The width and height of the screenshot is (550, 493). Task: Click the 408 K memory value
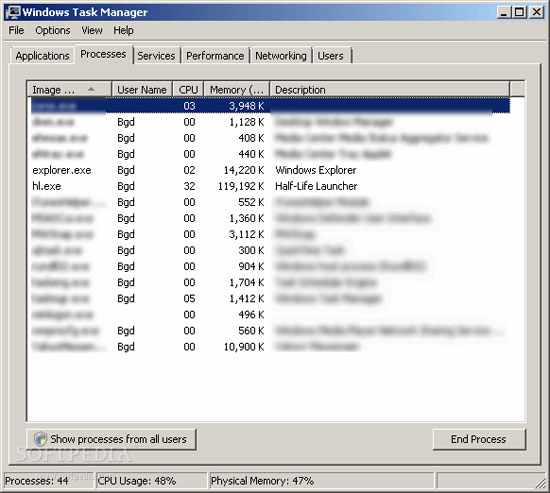pyautogui.click(x=251, y=138)
